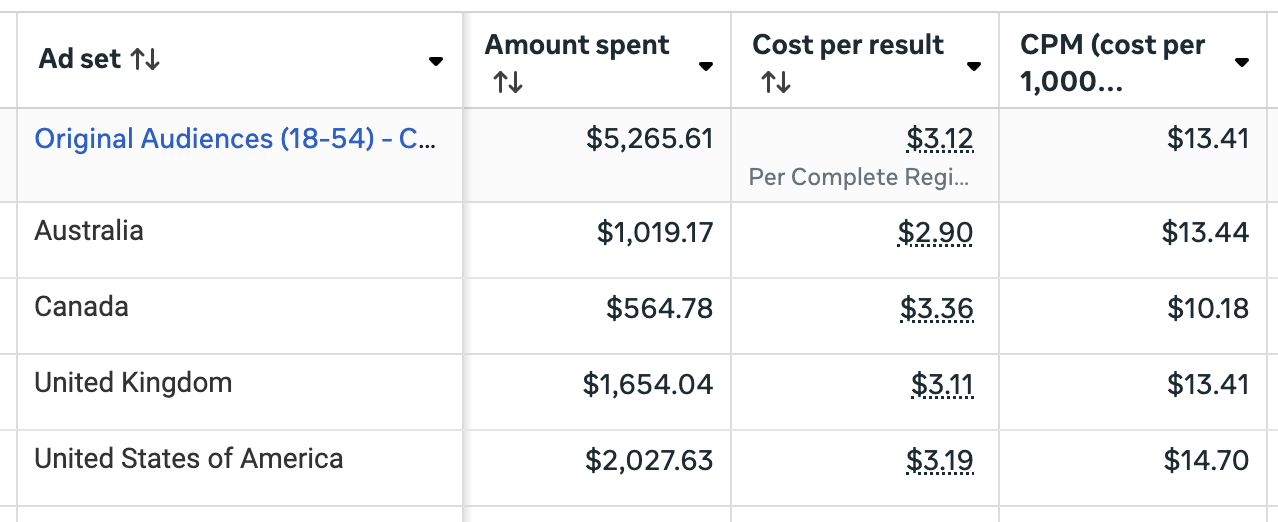Screen dimensions: 1278x522
Task: Click the Per Complete Registration label
Action: (x=860, y=178)
